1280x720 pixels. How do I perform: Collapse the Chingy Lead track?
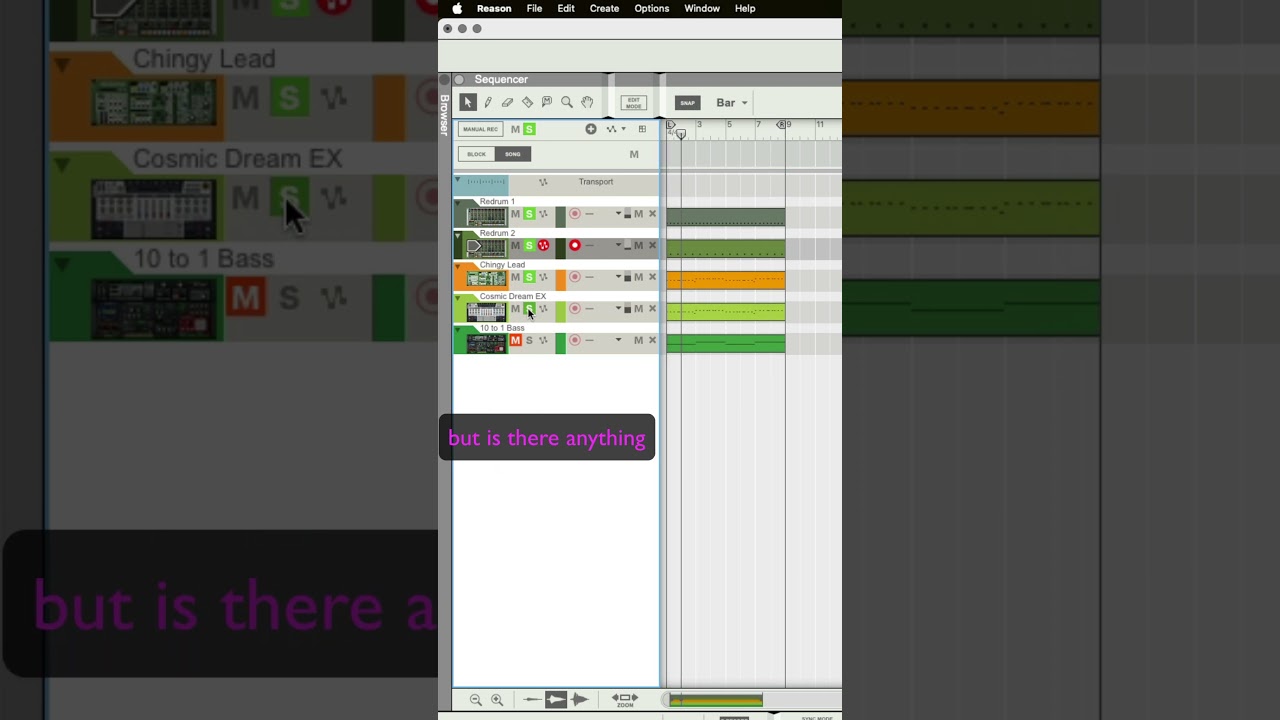[x=458, y=266]
